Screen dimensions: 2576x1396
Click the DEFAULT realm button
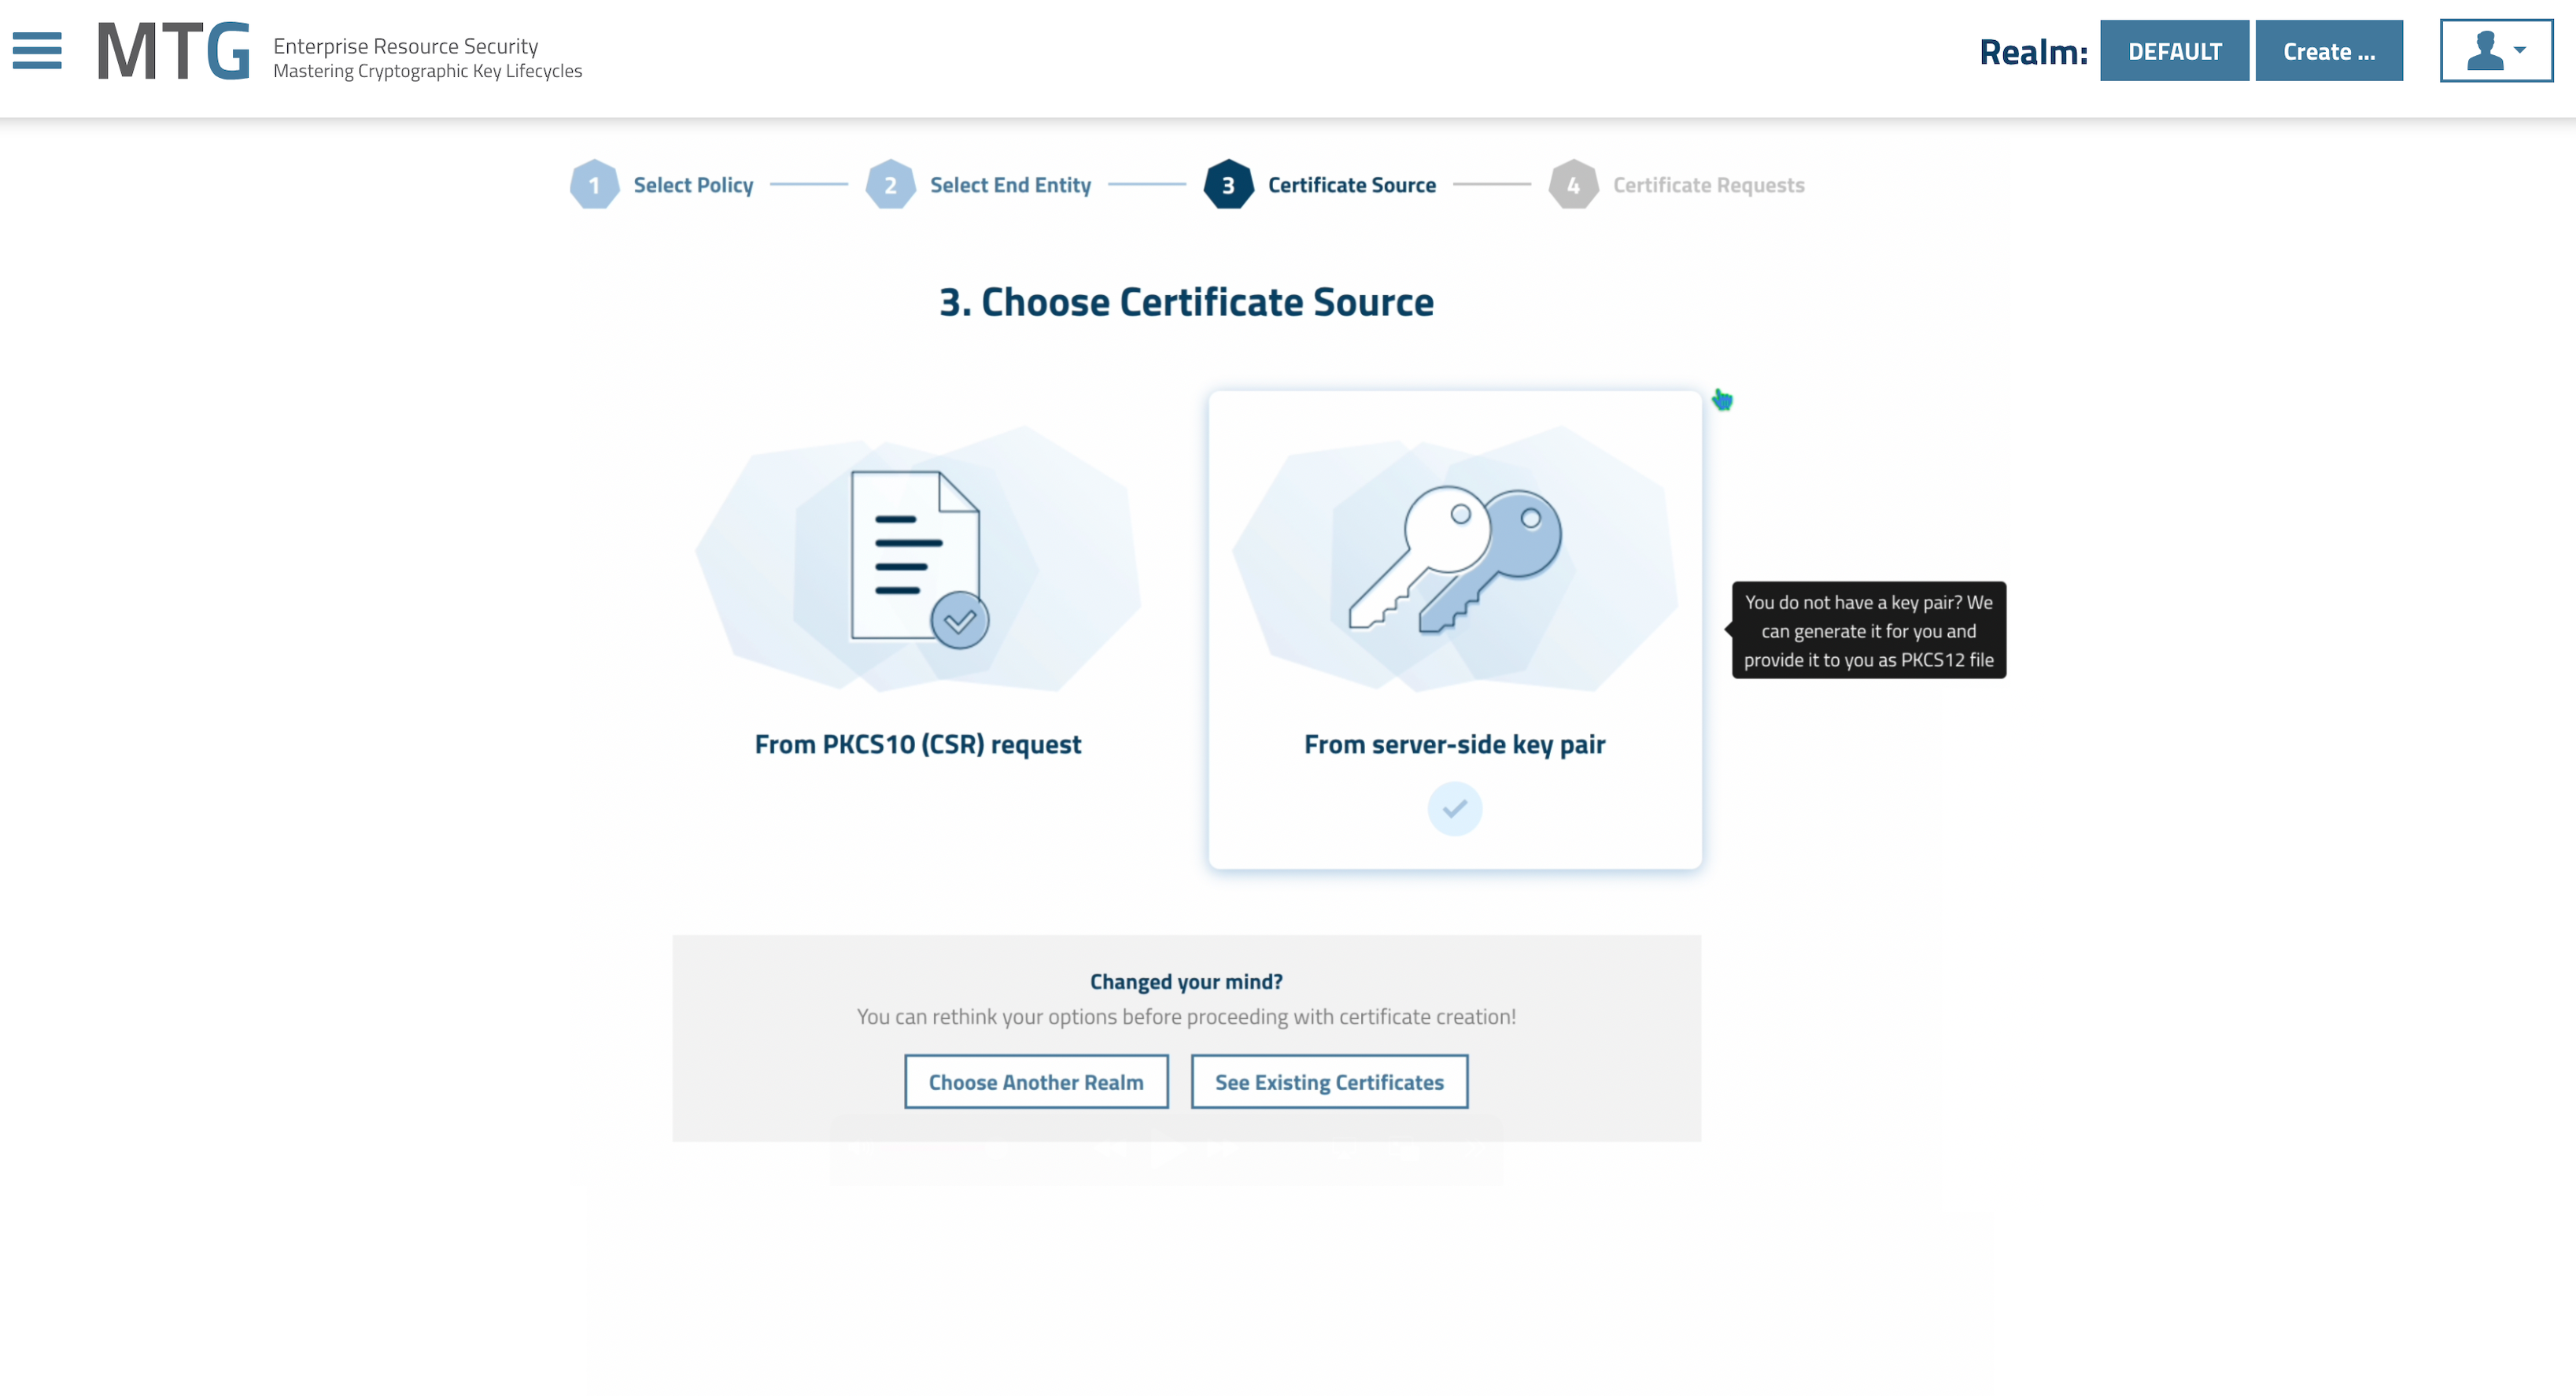(2174, 51)
